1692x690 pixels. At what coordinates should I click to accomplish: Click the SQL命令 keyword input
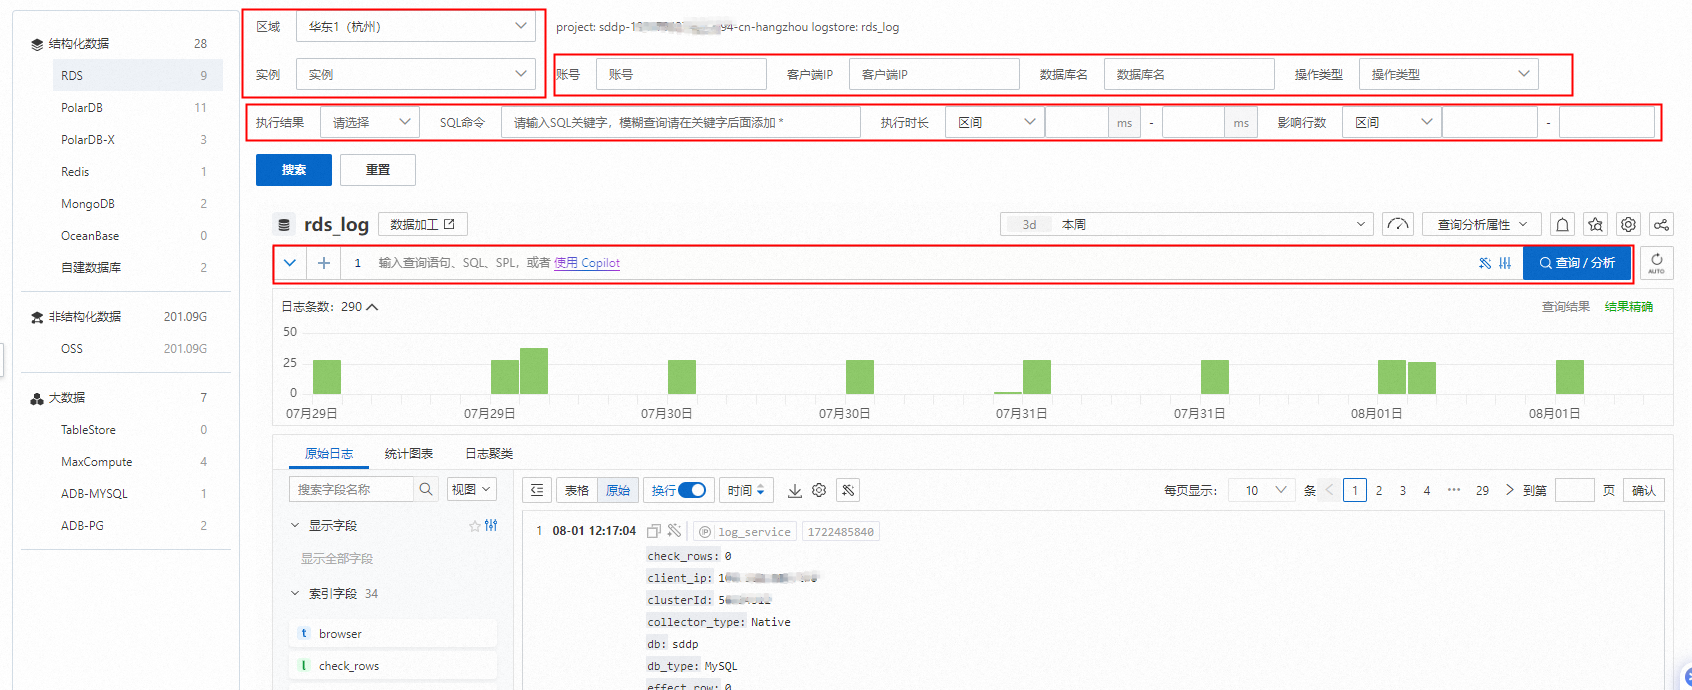pos(681,122)
